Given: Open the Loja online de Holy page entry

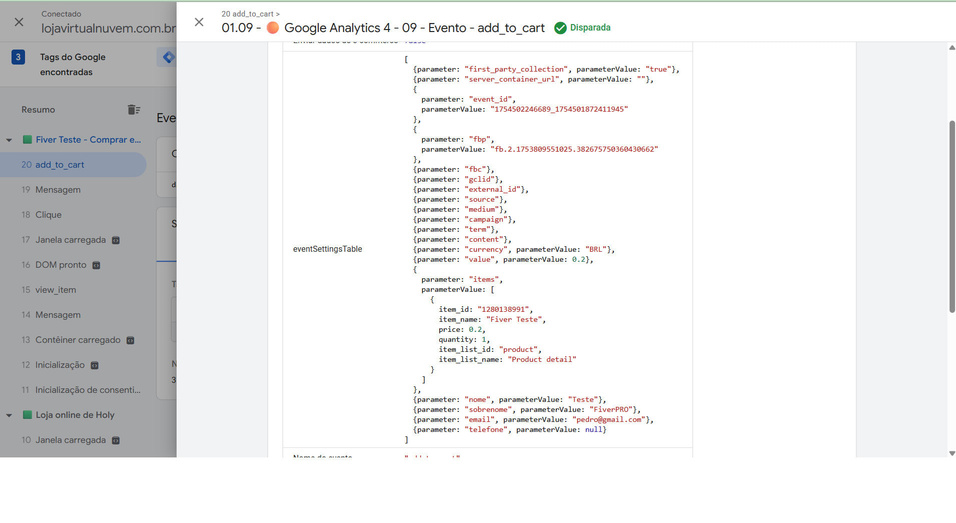Looking at the screenshot, I should tap(75, 415).
